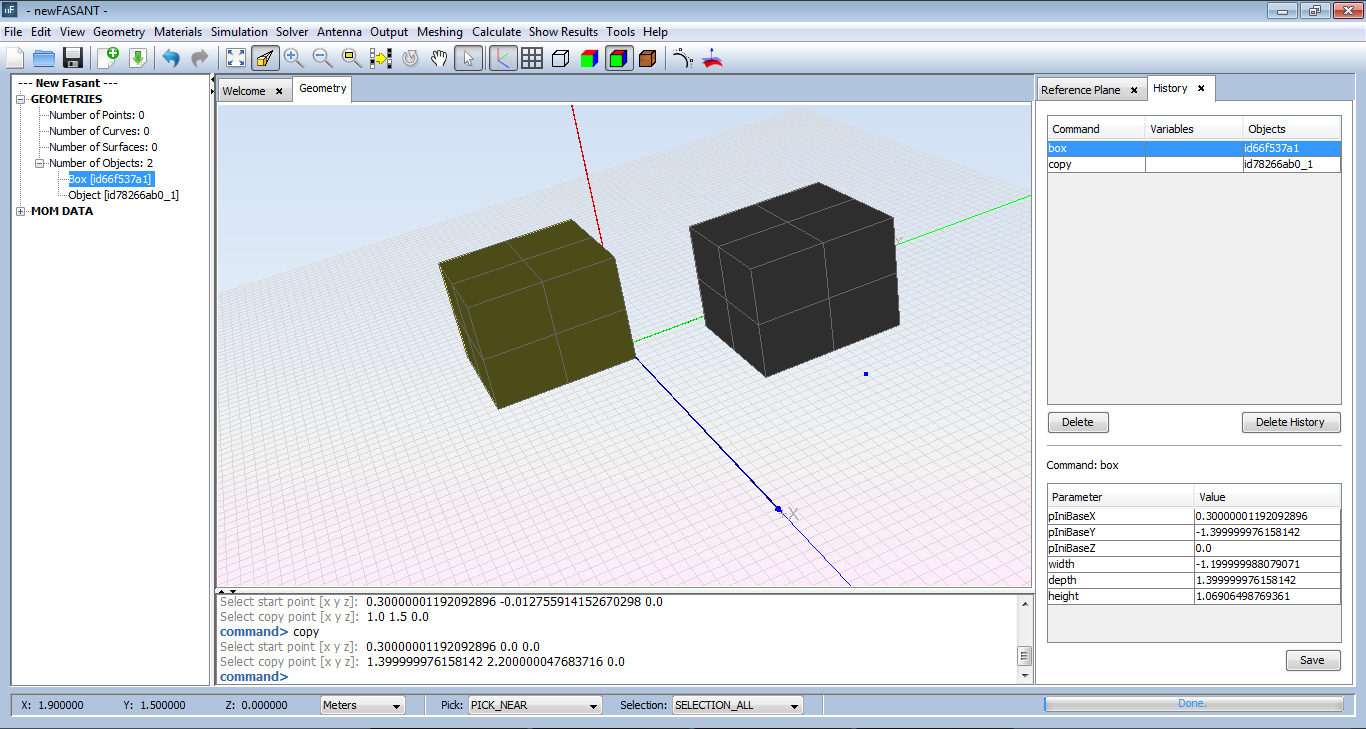The height and width of the screenshot is (729, 1366).
Task: Switch to the Reference Plane tab
Action: tap(1080, 90)
